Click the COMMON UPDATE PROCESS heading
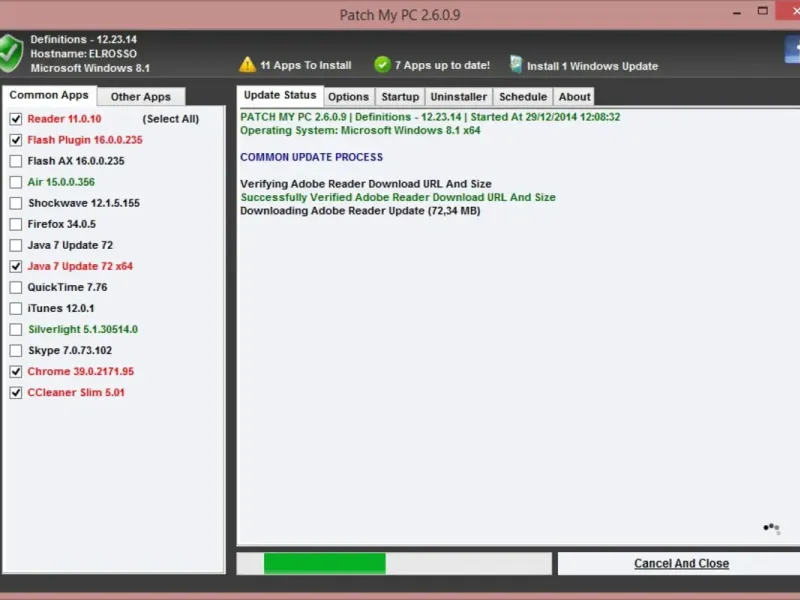The height and width of the screenshot is (600, 800). point(311,157)
